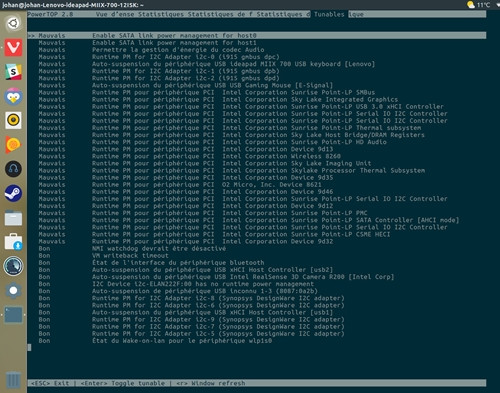The width and height of the screenshot is (500, 393).
Task: Click the weather indicator showing 11°C
Action: 479,5
